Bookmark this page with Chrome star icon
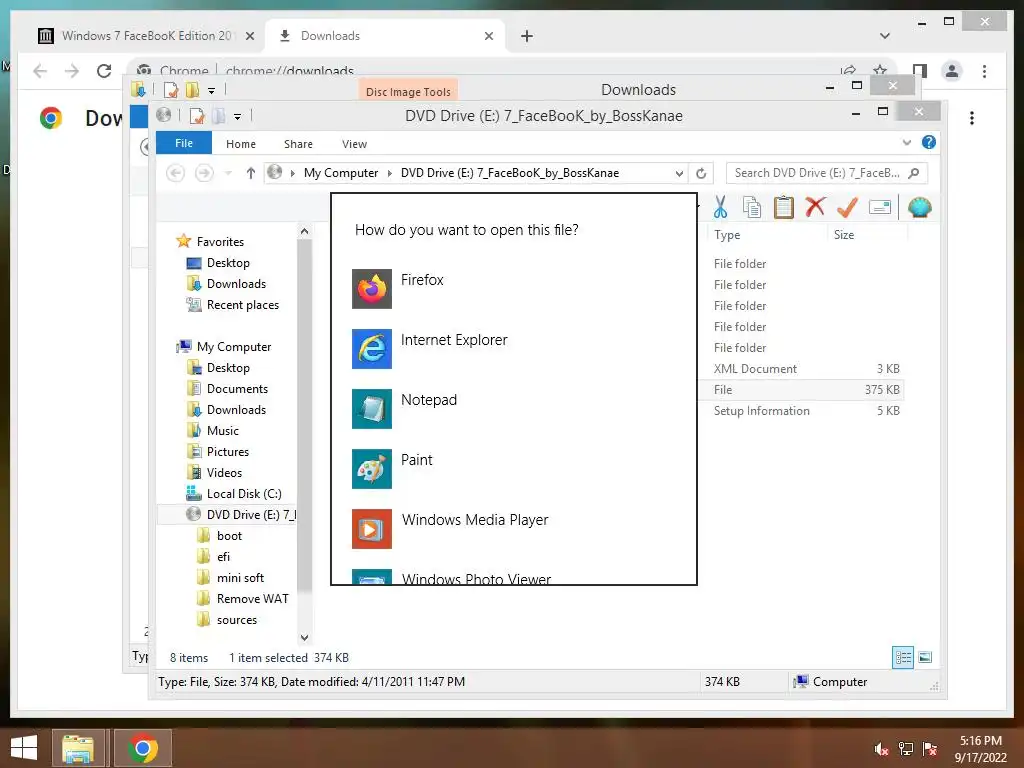The width and height of the screenshot is (1024, 768). coord(880,71)
